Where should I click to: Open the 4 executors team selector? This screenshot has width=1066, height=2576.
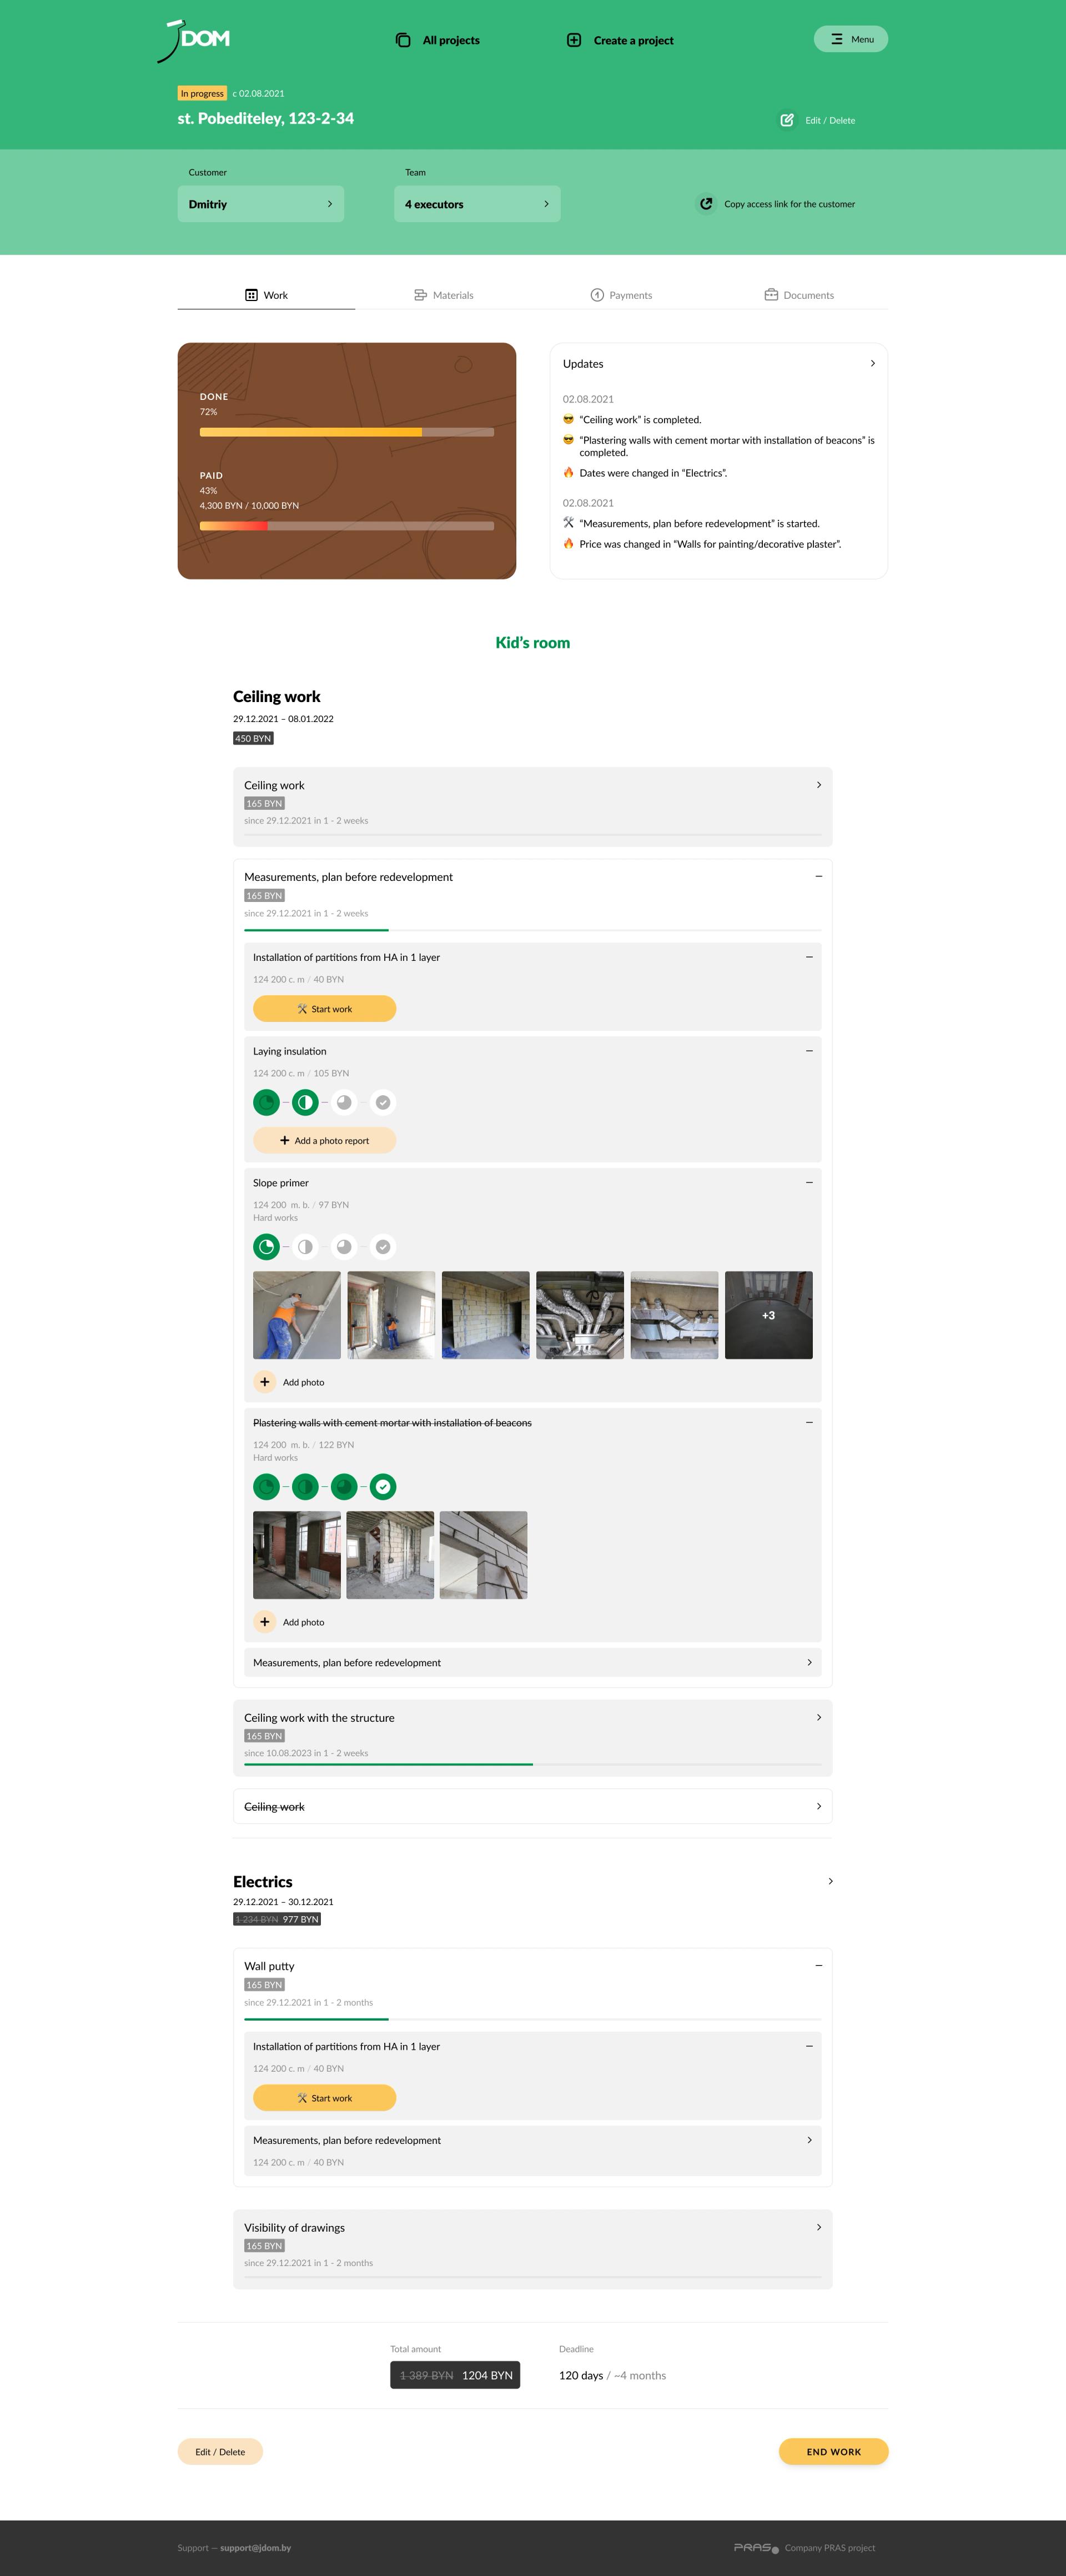pyautogui.click(x=477, y=204)
